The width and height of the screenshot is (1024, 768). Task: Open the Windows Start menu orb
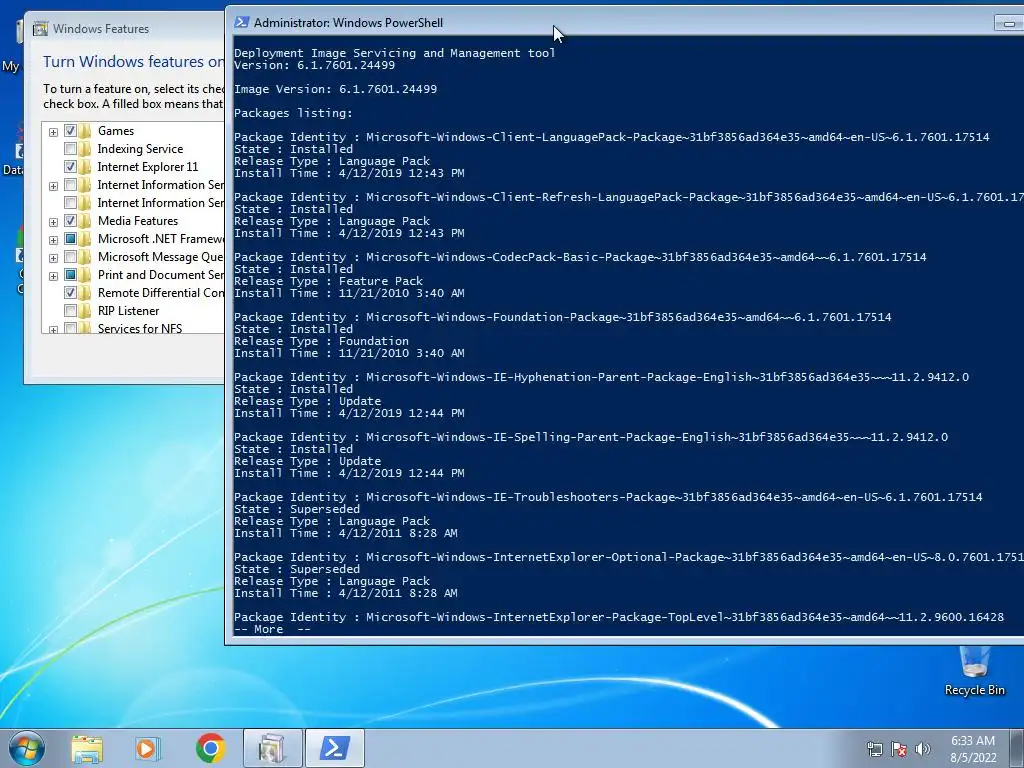[27, 748]
